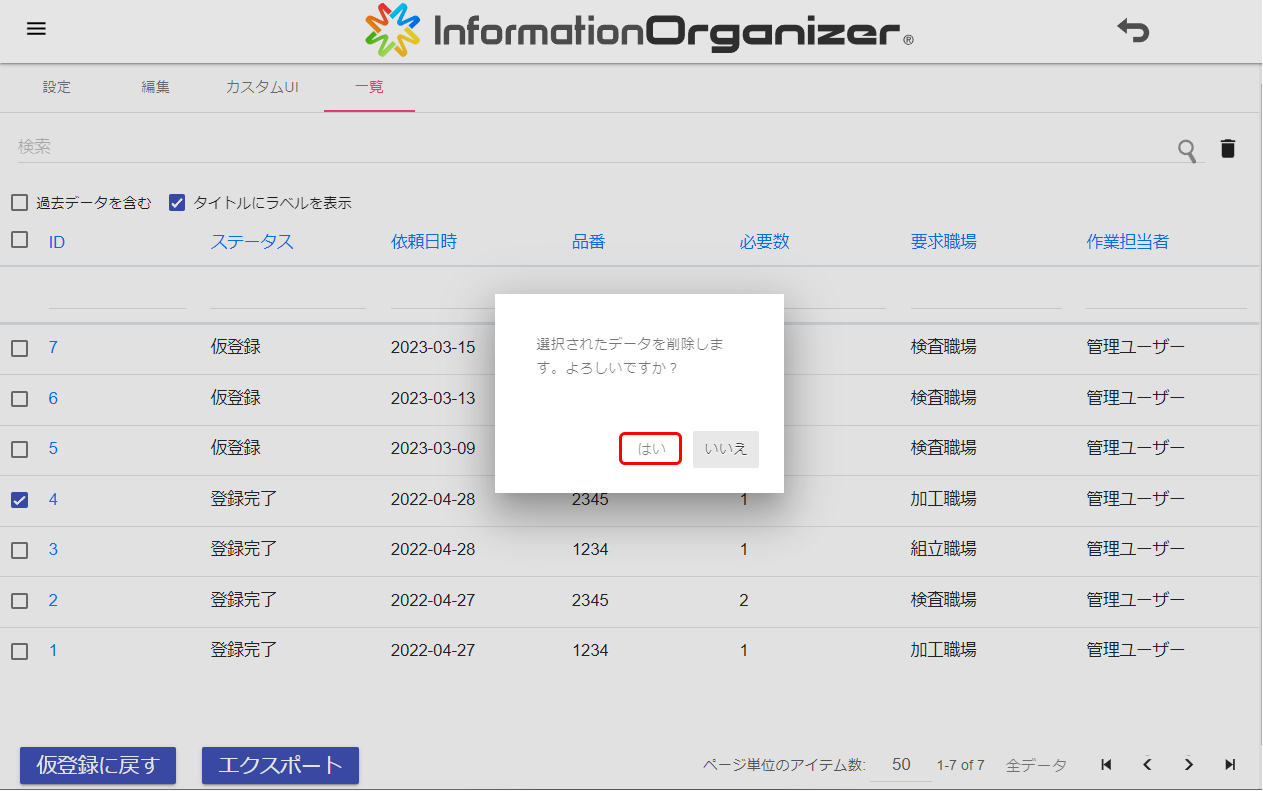Go to next page arrow
The height and width of the screenshot is (791, 1263).
(x=1189, y=765)
